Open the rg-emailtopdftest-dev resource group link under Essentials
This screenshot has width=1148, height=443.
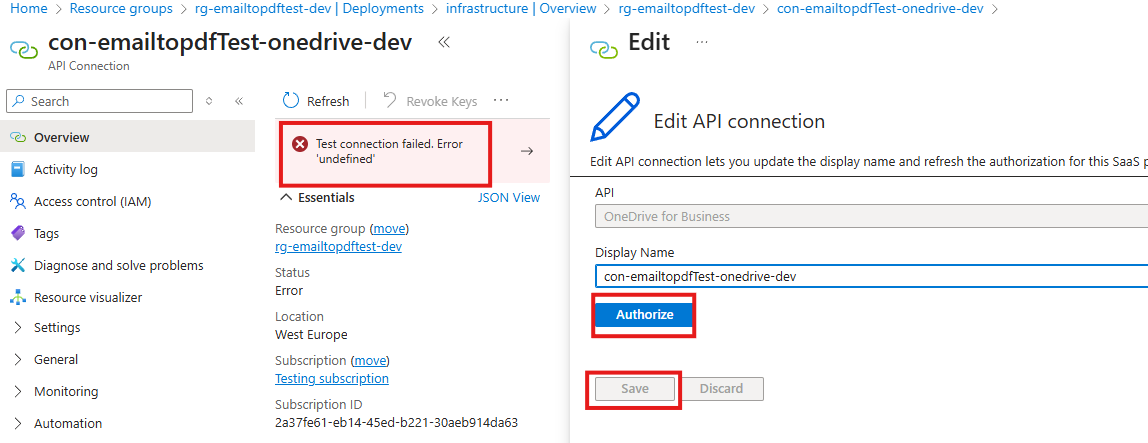338,247
